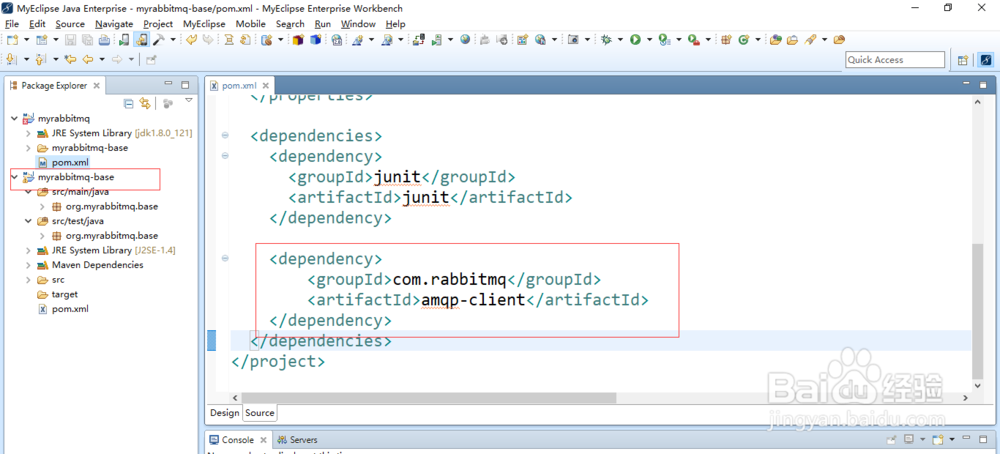Switch to the Source tab of pom.xml
This screenshot has width=1000, height=454.
pyautogui.click(x=260, y=413)
